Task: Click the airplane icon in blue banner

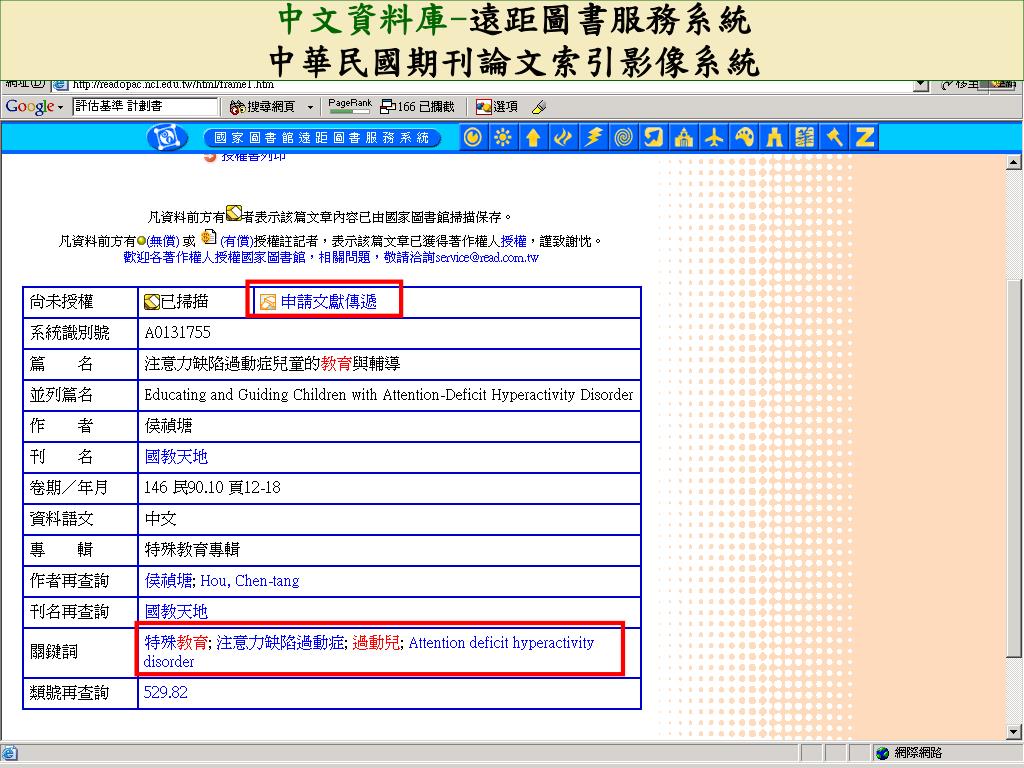Action: [714, 138]
